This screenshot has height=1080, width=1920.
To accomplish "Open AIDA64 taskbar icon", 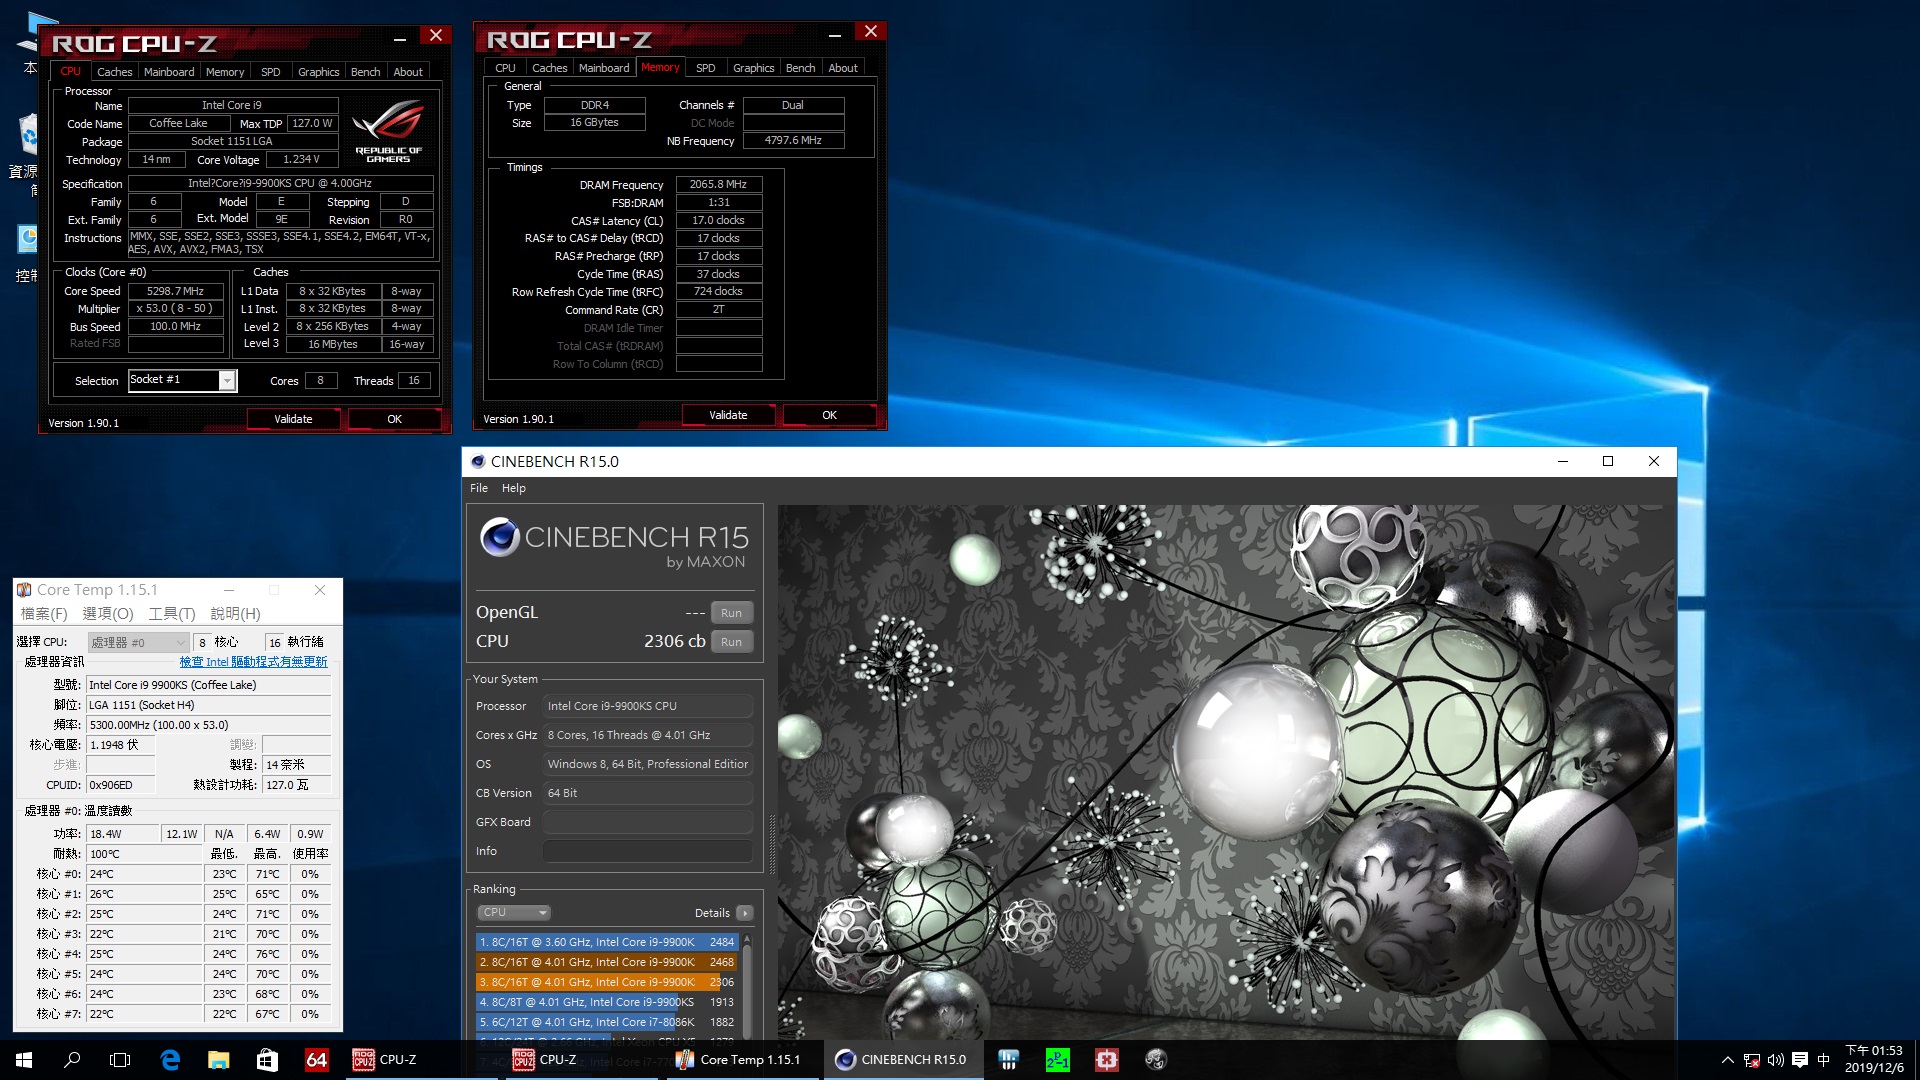I will [x=316, y=1060].
